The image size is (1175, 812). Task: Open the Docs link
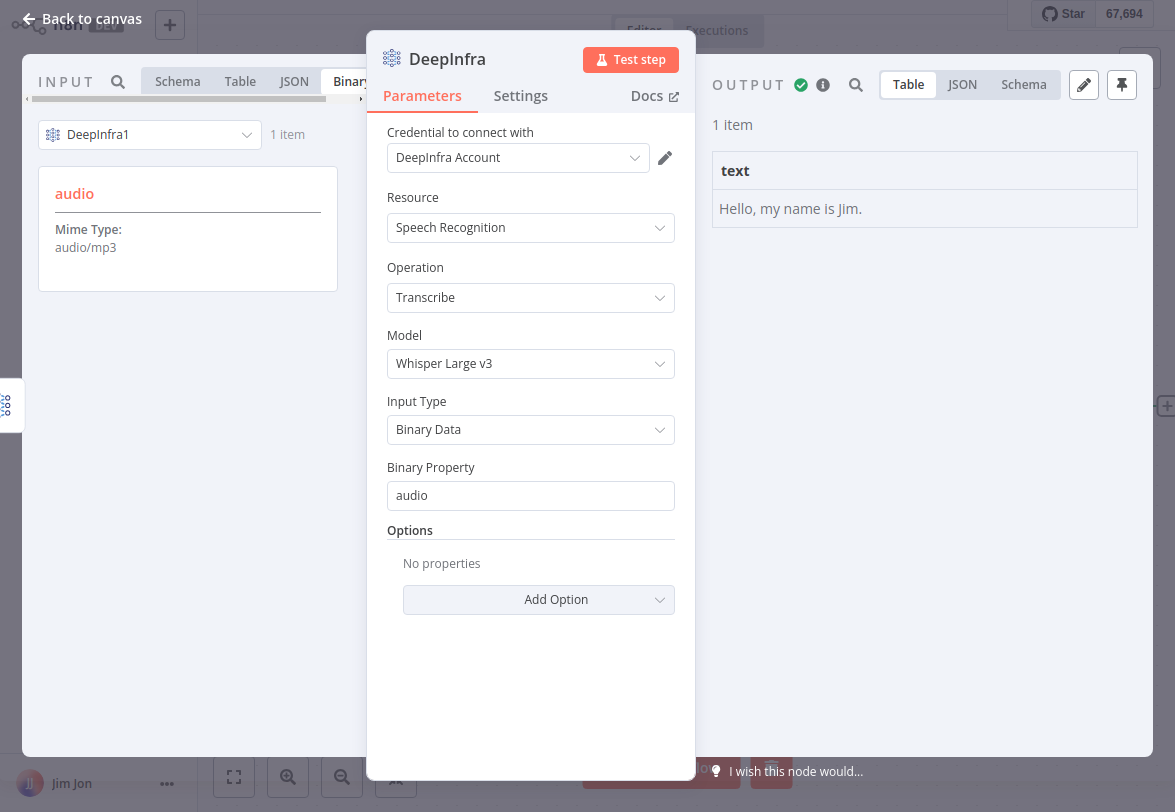654,96
